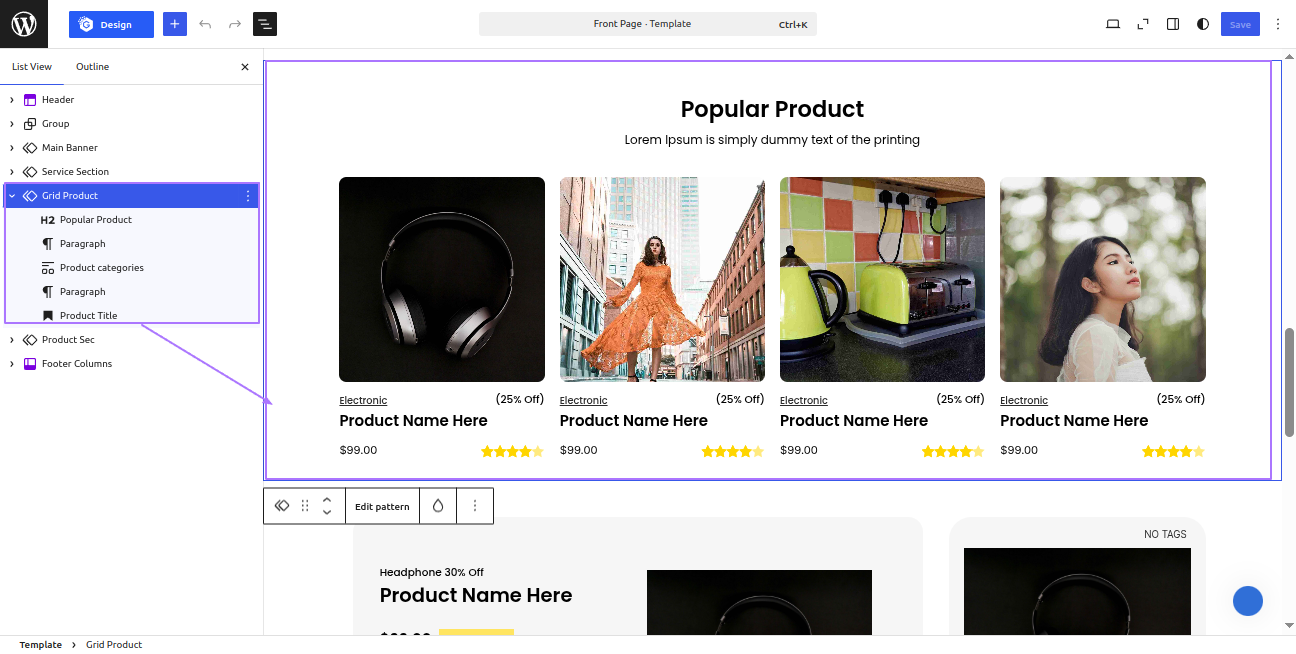Switch to the Outline tab
Screen dimensions: 1296x654
pyautogui.click(x=93, y=67)
